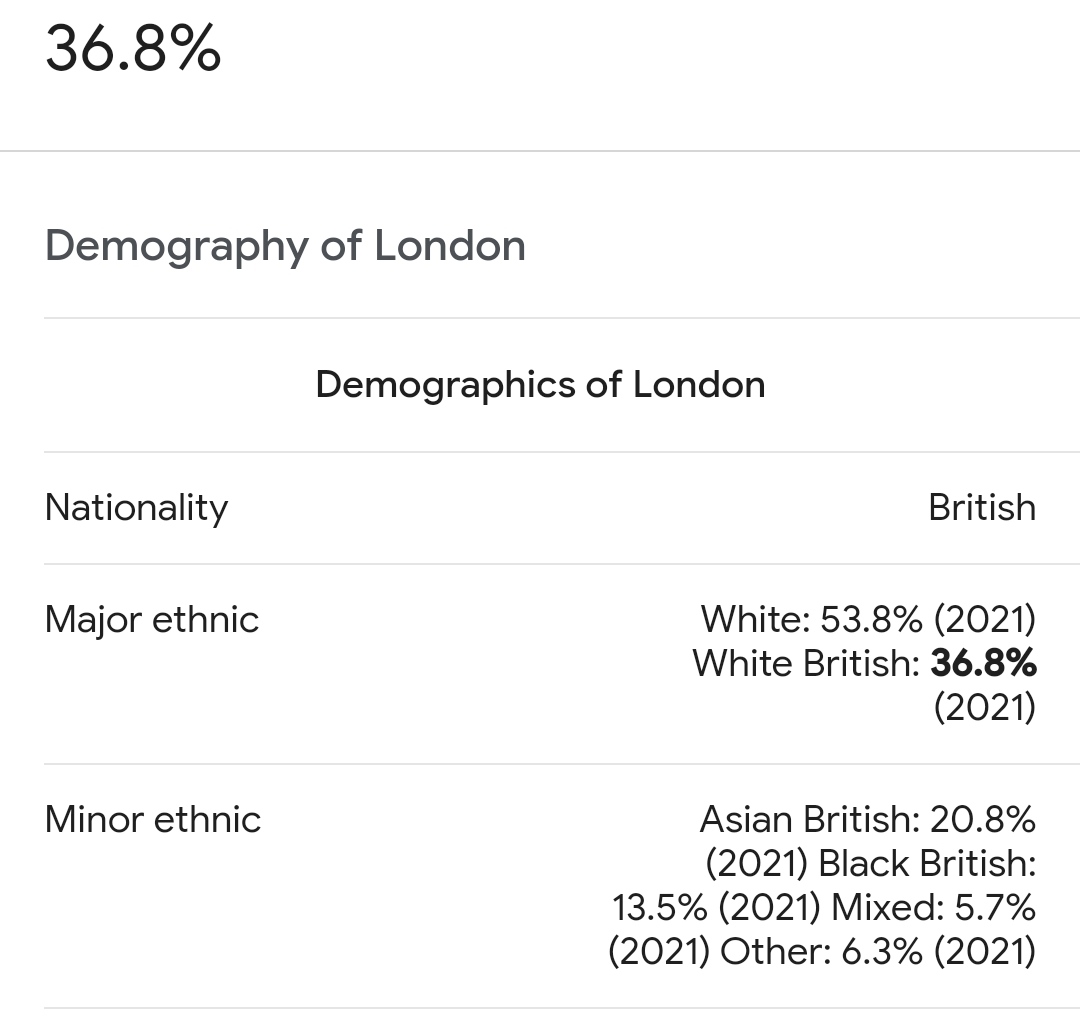Click the Demographics of London table title
This screenshot has width=1080, height=1031.
click(540, 384)
